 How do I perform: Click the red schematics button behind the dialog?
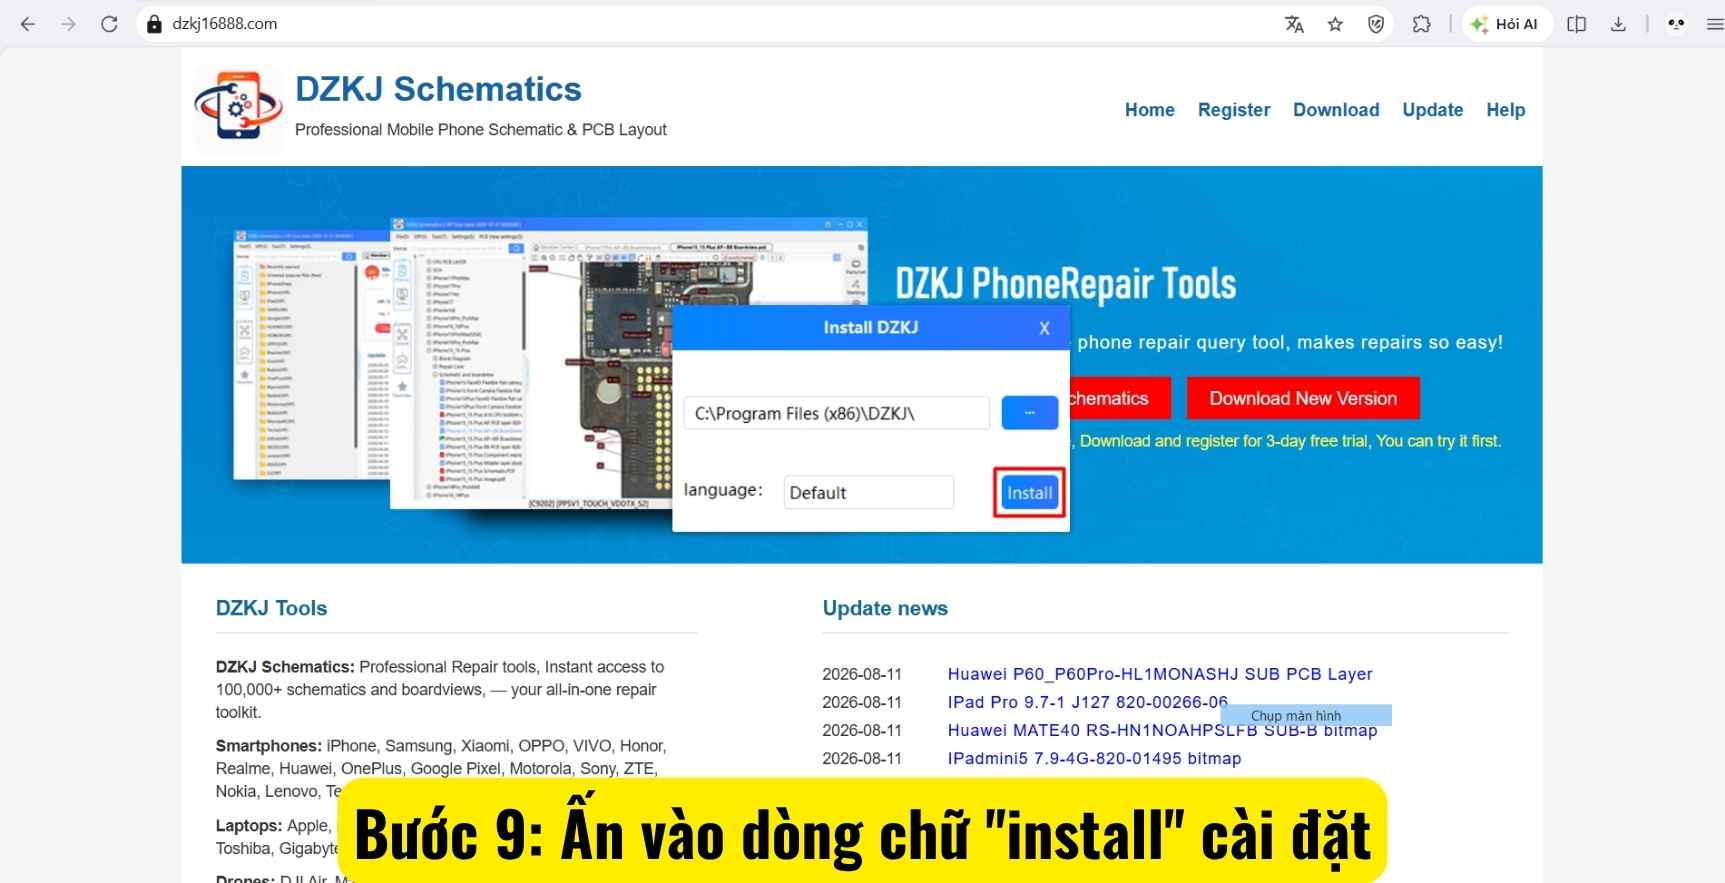click(x=1119, y=398)
